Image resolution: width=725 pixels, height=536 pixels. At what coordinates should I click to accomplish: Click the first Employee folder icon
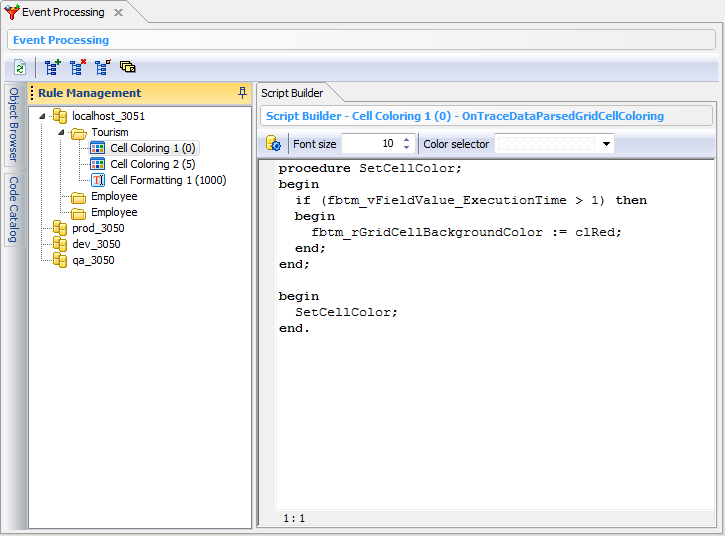(79, 197)
